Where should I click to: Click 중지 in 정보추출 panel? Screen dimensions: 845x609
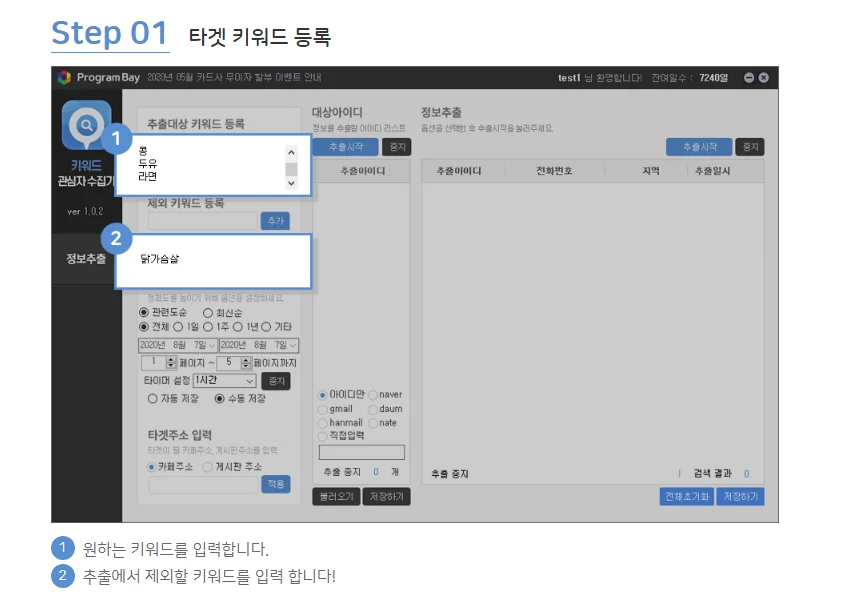750,147
